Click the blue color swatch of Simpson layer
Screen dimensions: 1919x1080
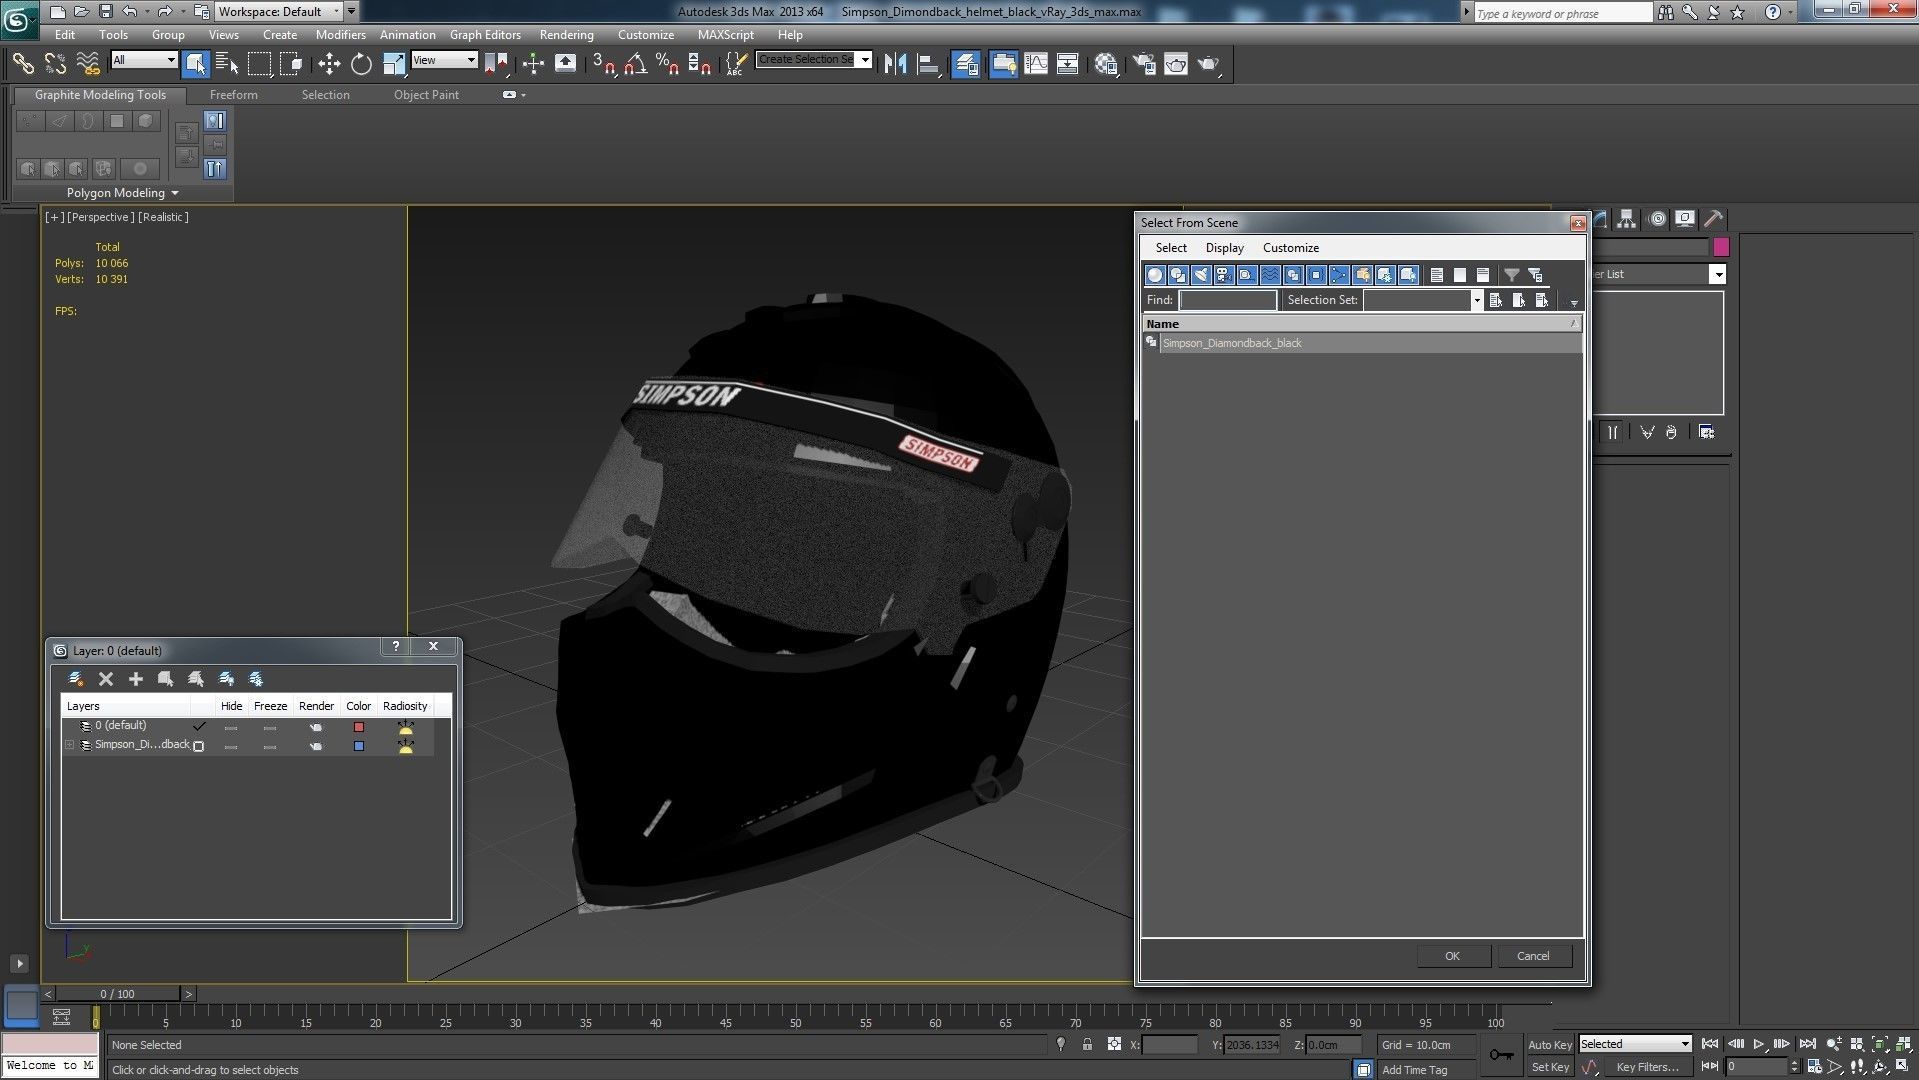coord(359,746)
